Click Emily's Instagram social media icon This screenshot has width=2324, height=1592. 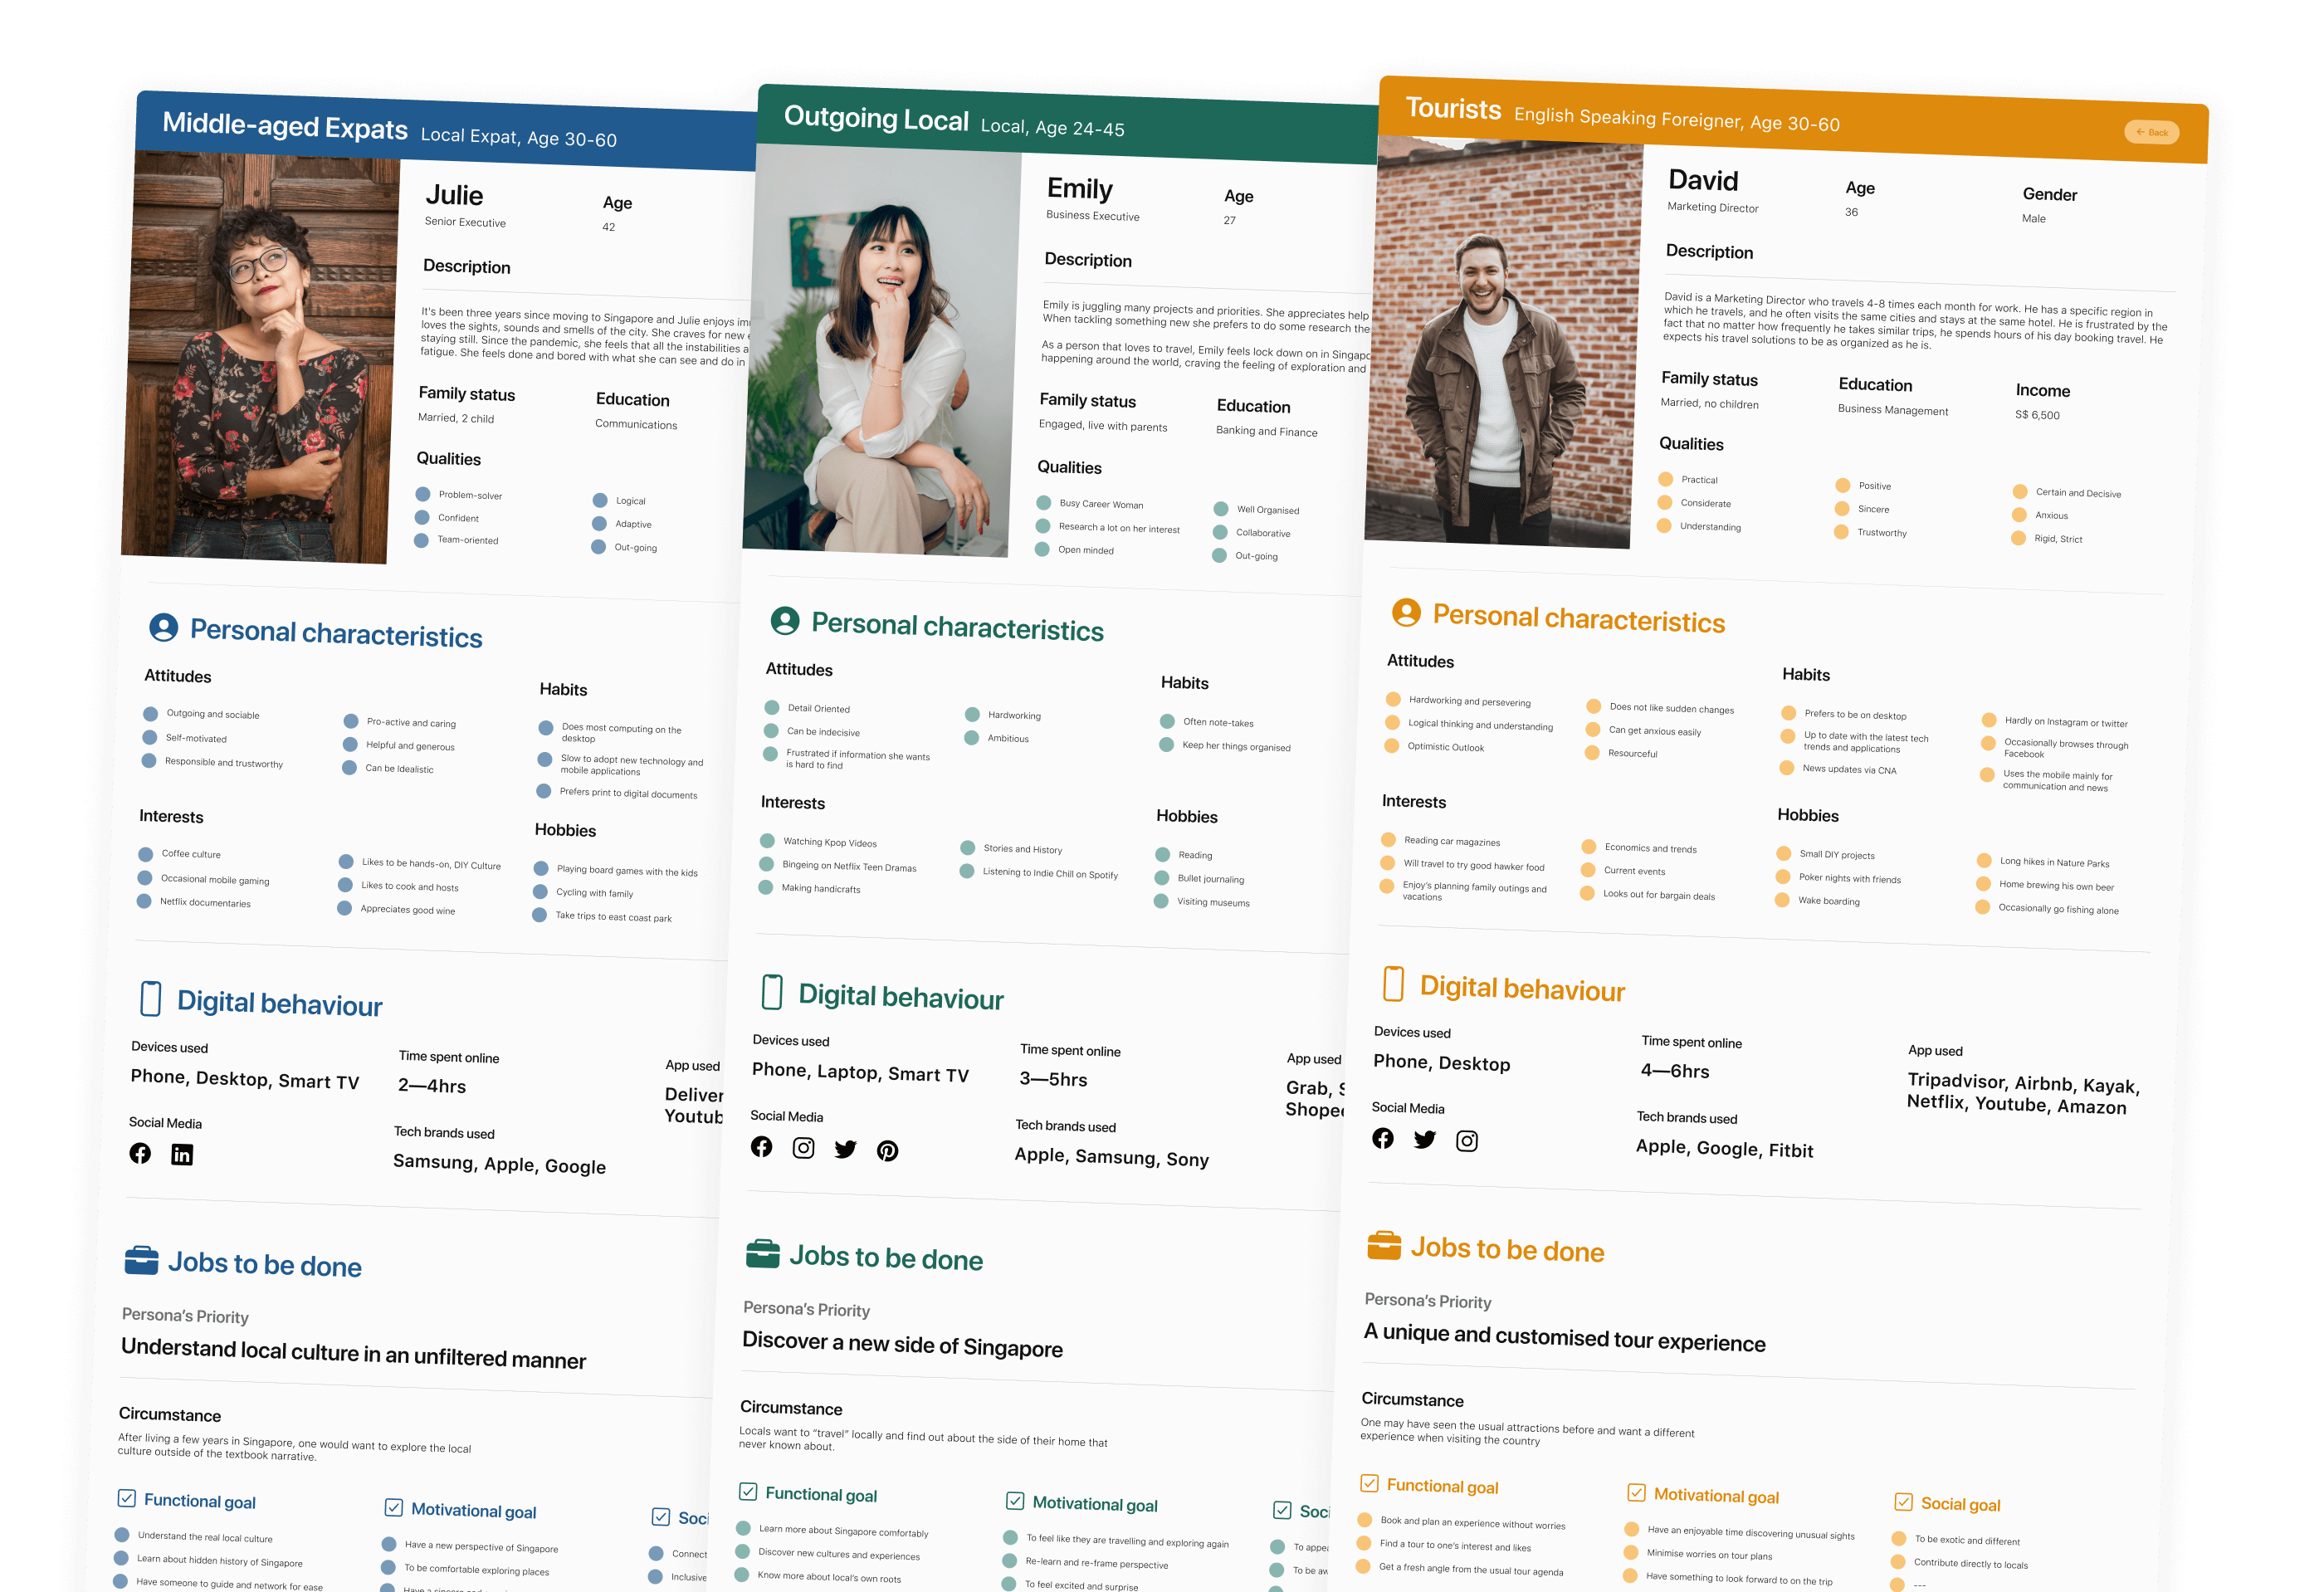point(803,1147)
